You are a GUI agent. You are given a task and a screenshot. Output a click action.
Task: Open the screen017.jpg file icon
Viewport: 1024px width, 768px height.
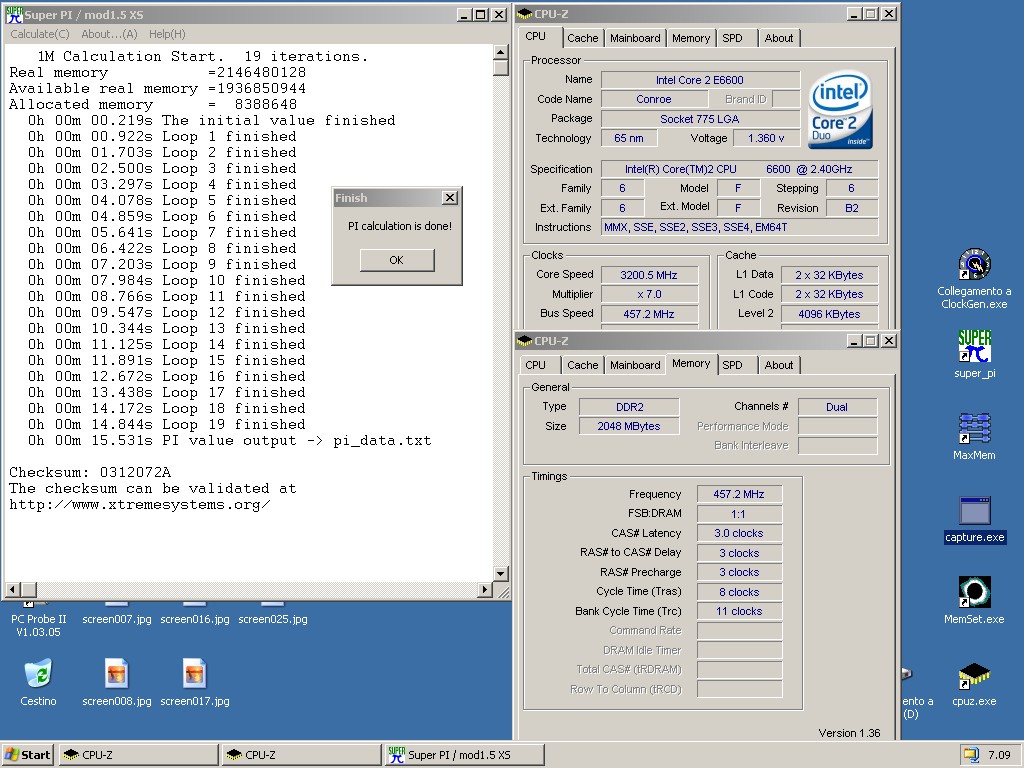[195, 674]
